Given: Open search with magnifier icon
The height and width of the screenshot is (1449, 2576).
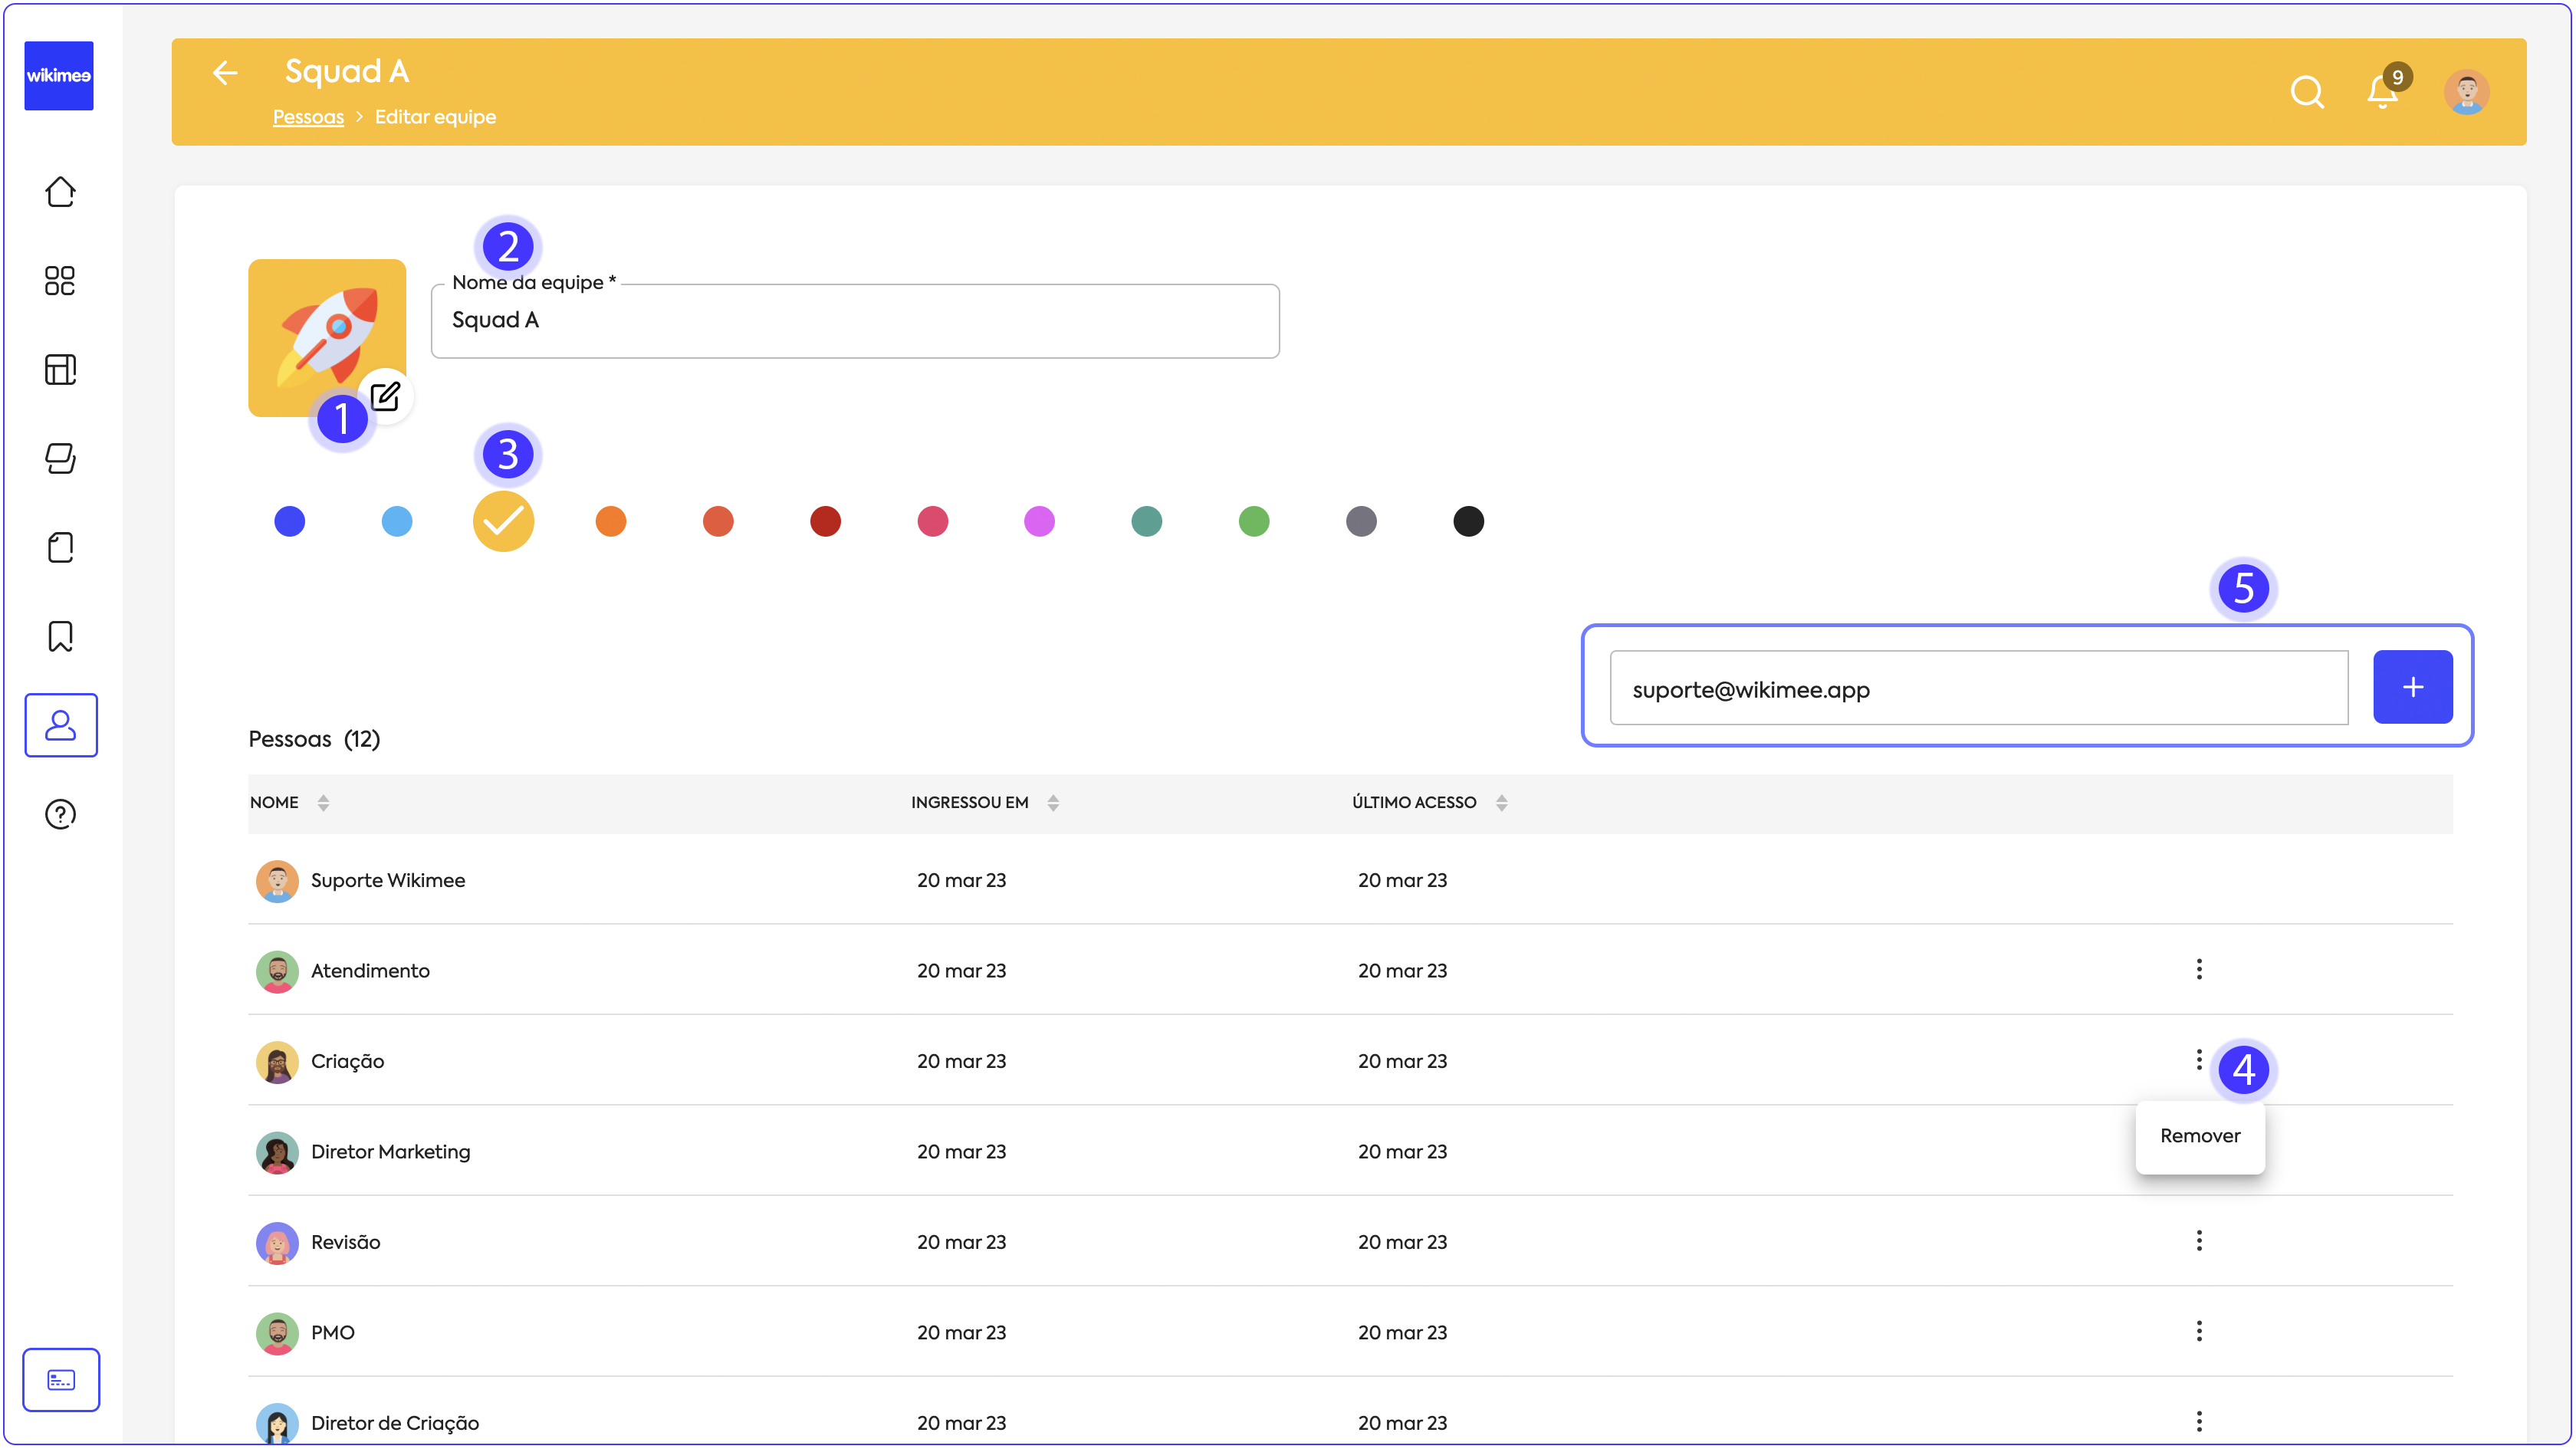Looking at the screenshot, I should click(2306, 93).
